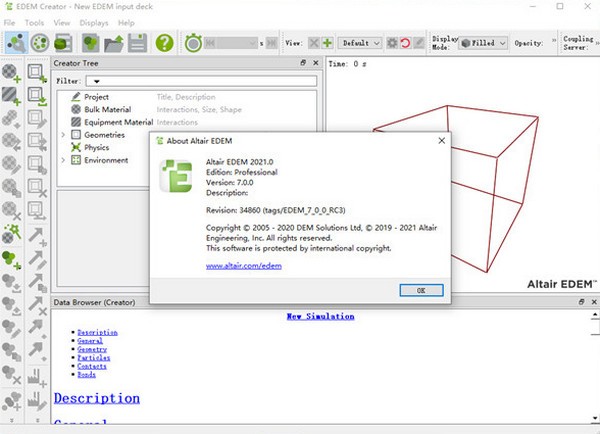Open the Displays menu

pos(94,21)
